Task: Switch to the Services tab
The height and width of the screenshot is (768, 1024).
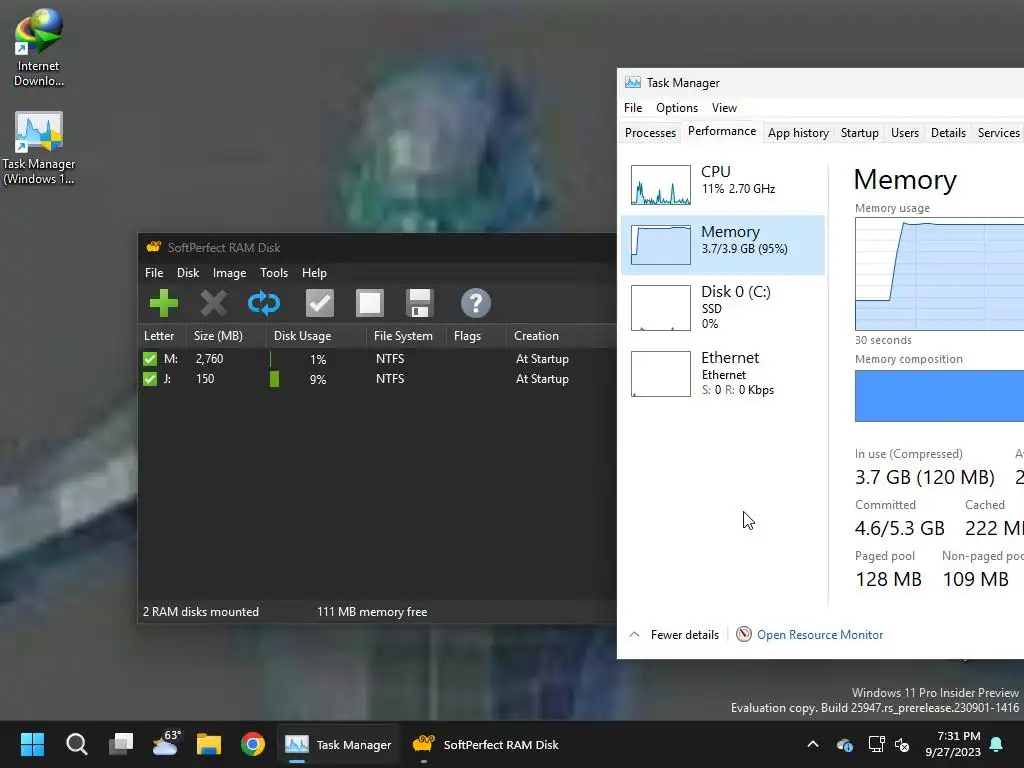Action: 998,133
